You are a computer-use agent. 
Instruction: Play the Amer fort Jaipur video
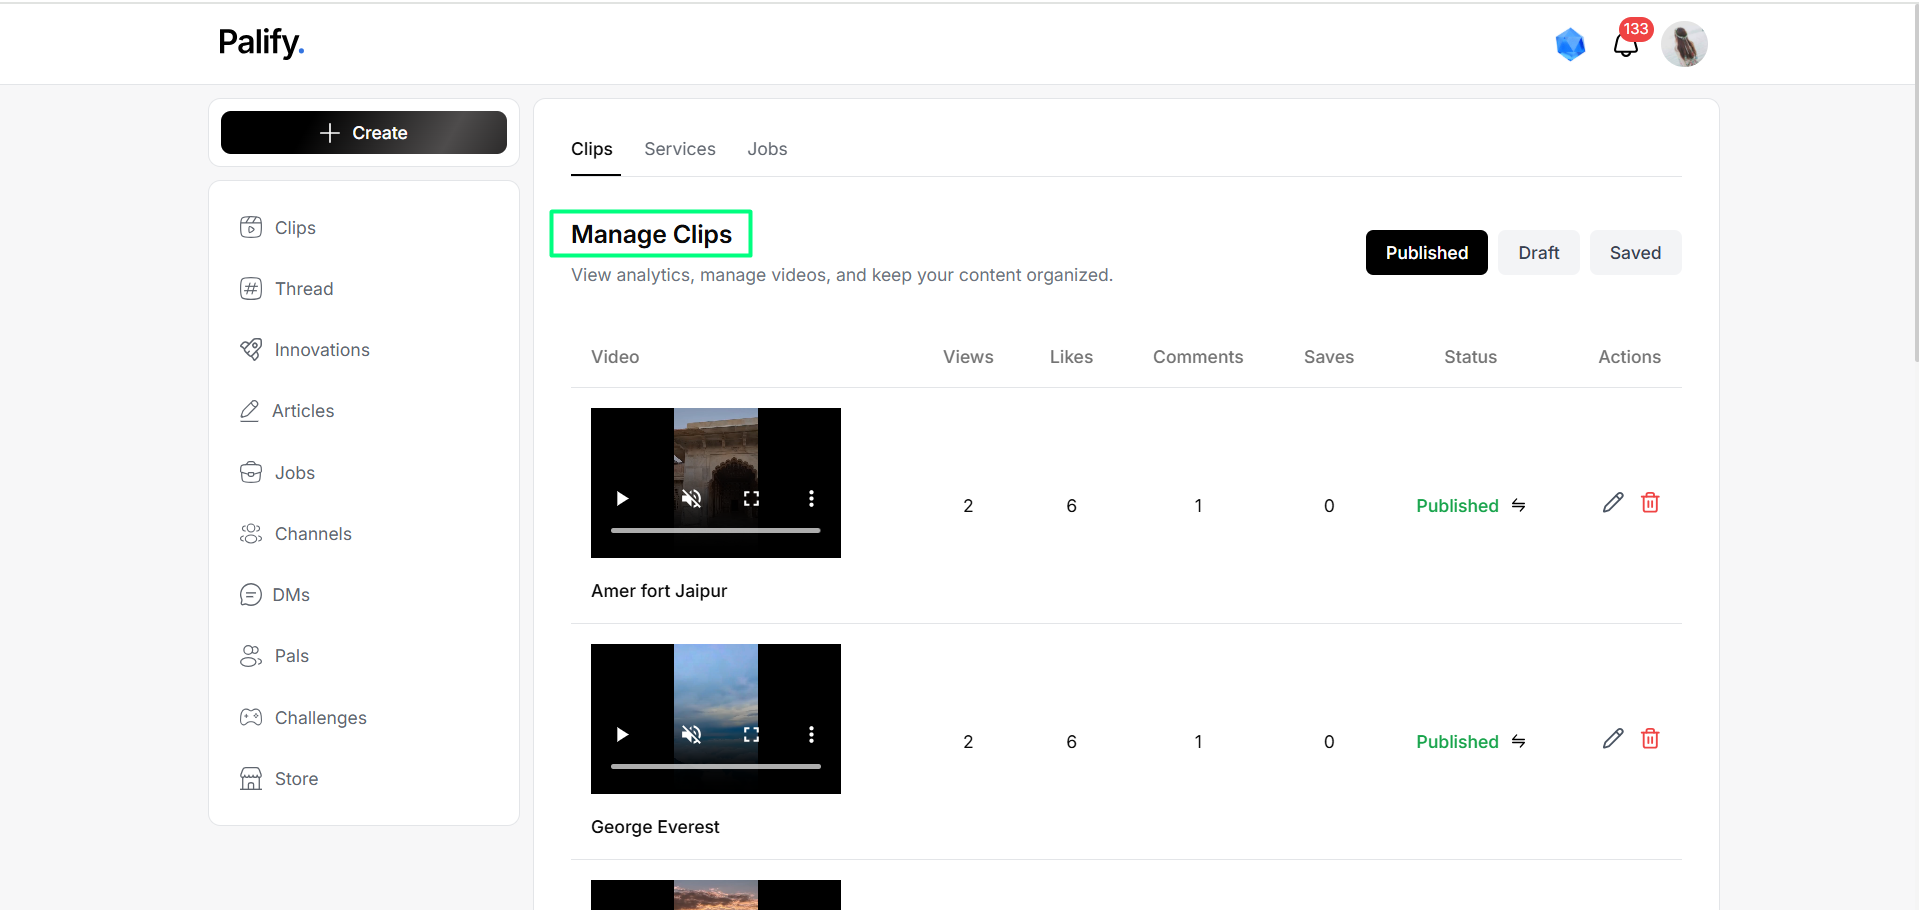[x=622, y=498]
